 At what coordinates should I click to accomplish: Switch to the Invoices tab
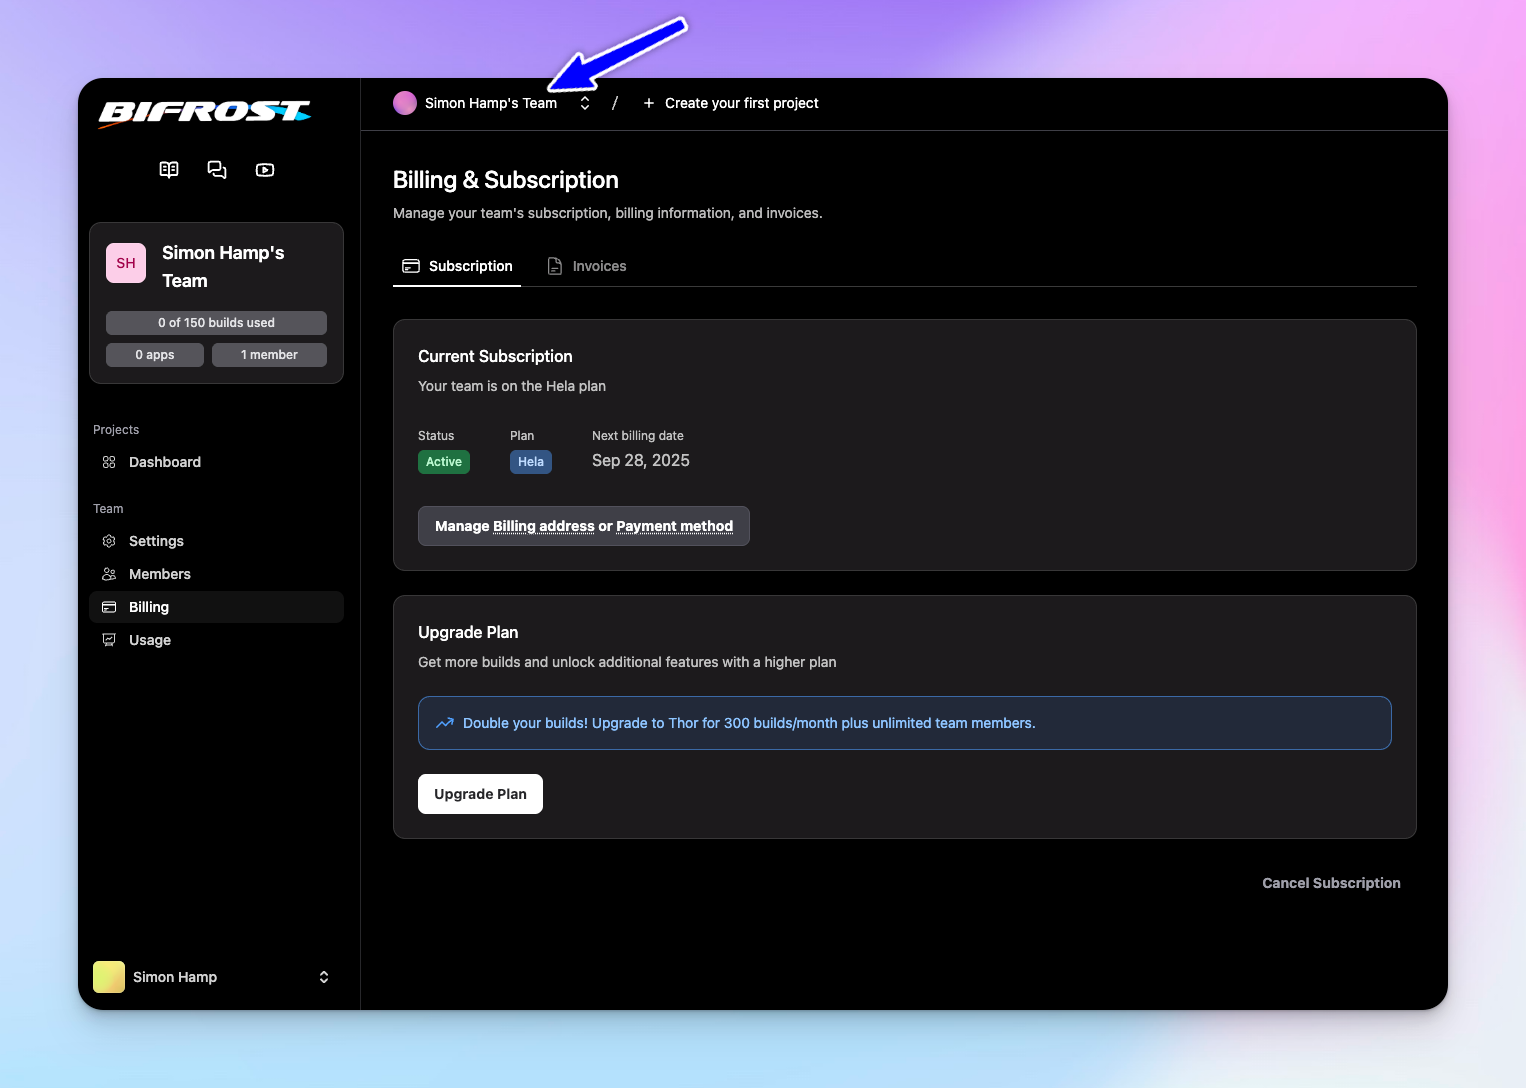[587, 266]
